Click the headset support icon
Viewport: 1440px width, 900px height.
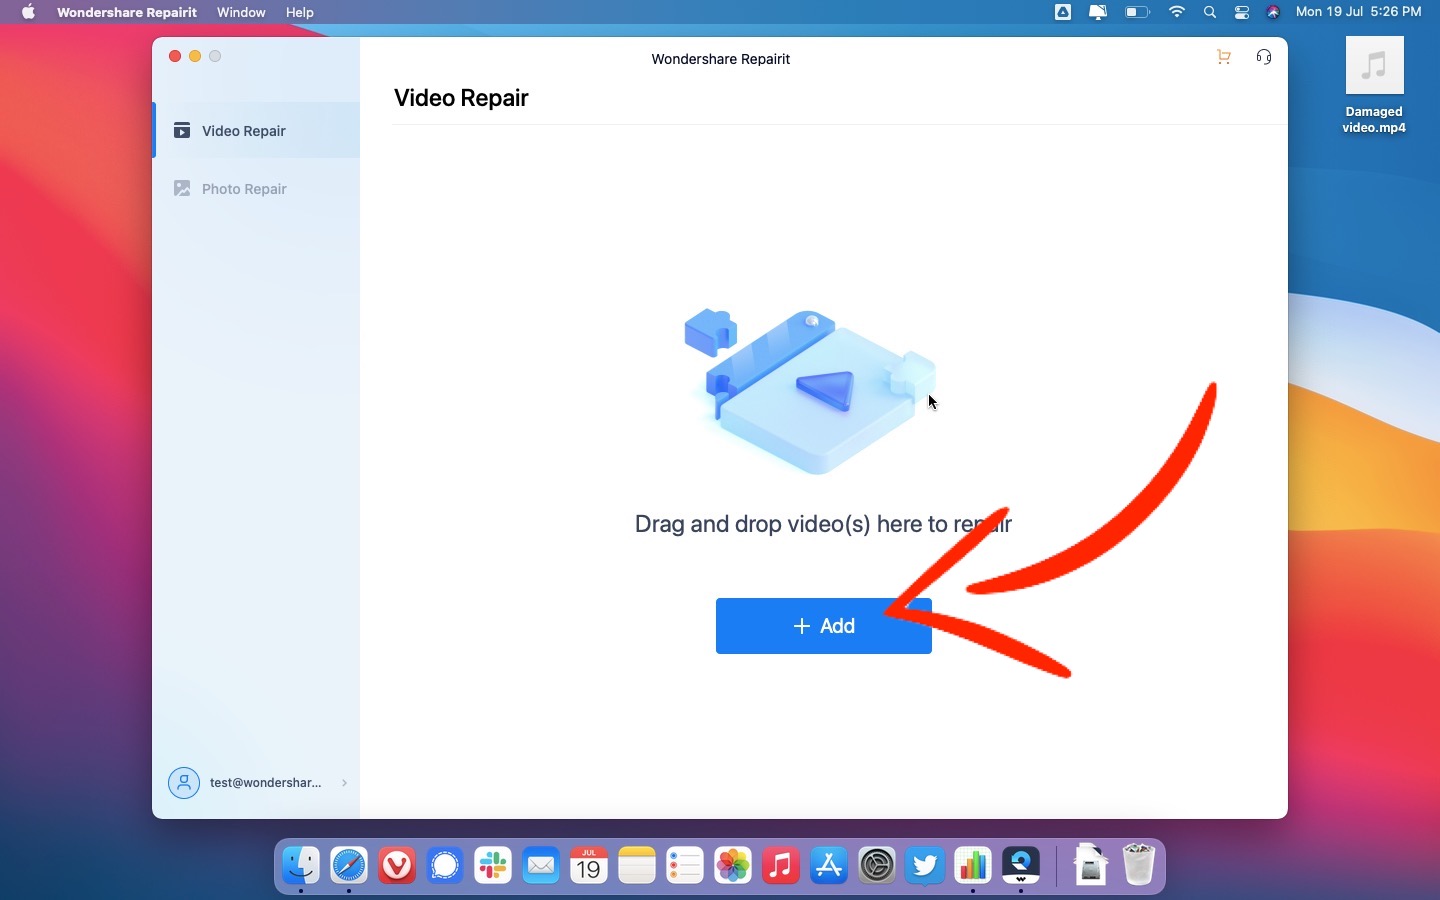click(x=1265, y=57)
